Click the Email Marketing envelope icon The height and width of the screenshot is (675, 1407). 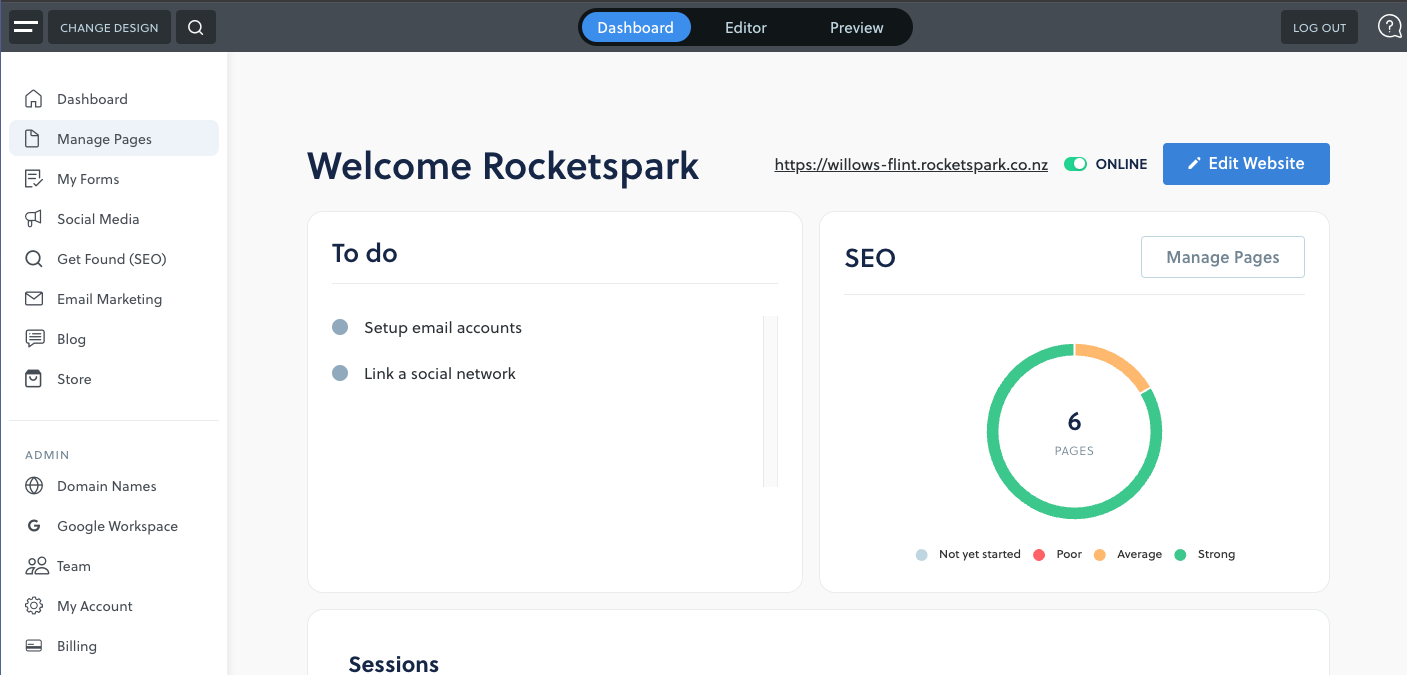point(34,299)
